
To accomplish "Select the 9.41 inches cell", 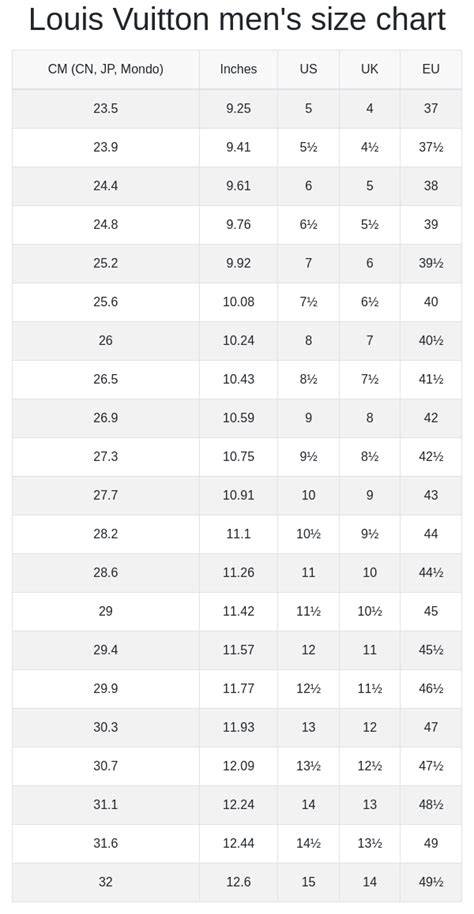I will pos(238,147).
